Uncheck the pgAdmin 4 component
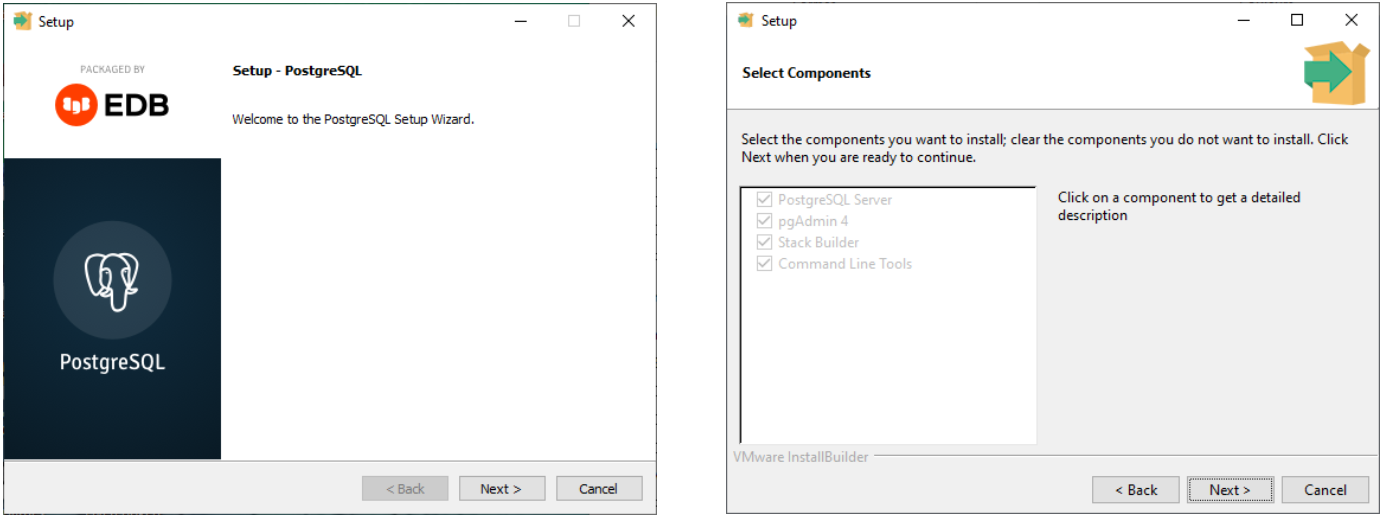Image resolution: width=1383 pixels, height=517 pixels. click(765, 221)
